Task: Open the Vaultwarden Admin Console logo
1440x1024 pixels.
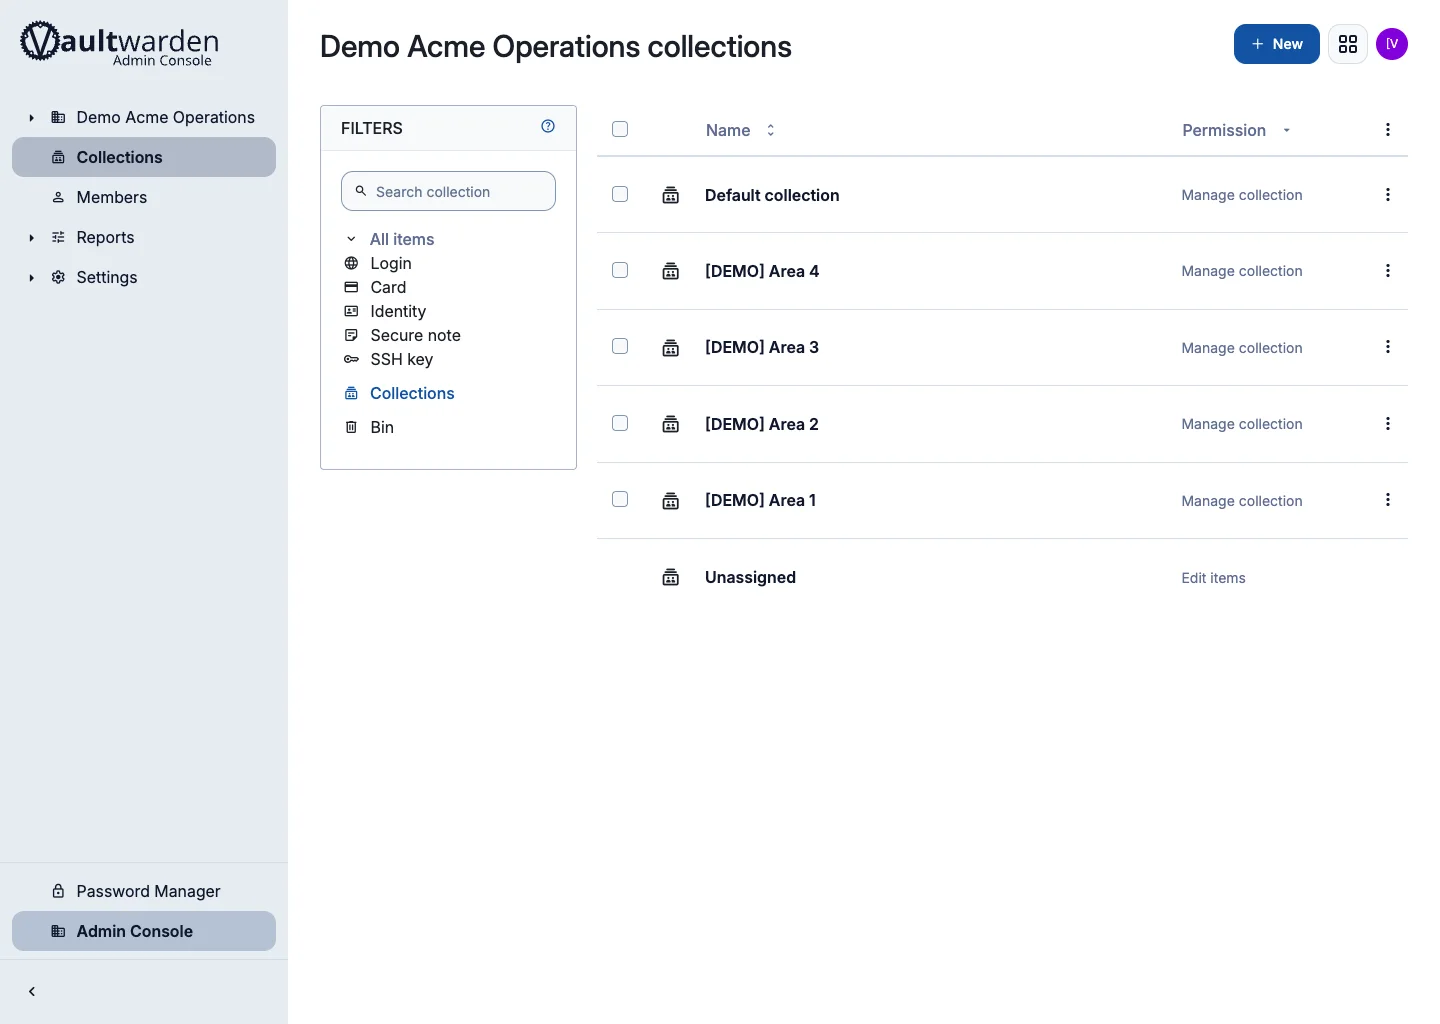Action: [119, 44]
